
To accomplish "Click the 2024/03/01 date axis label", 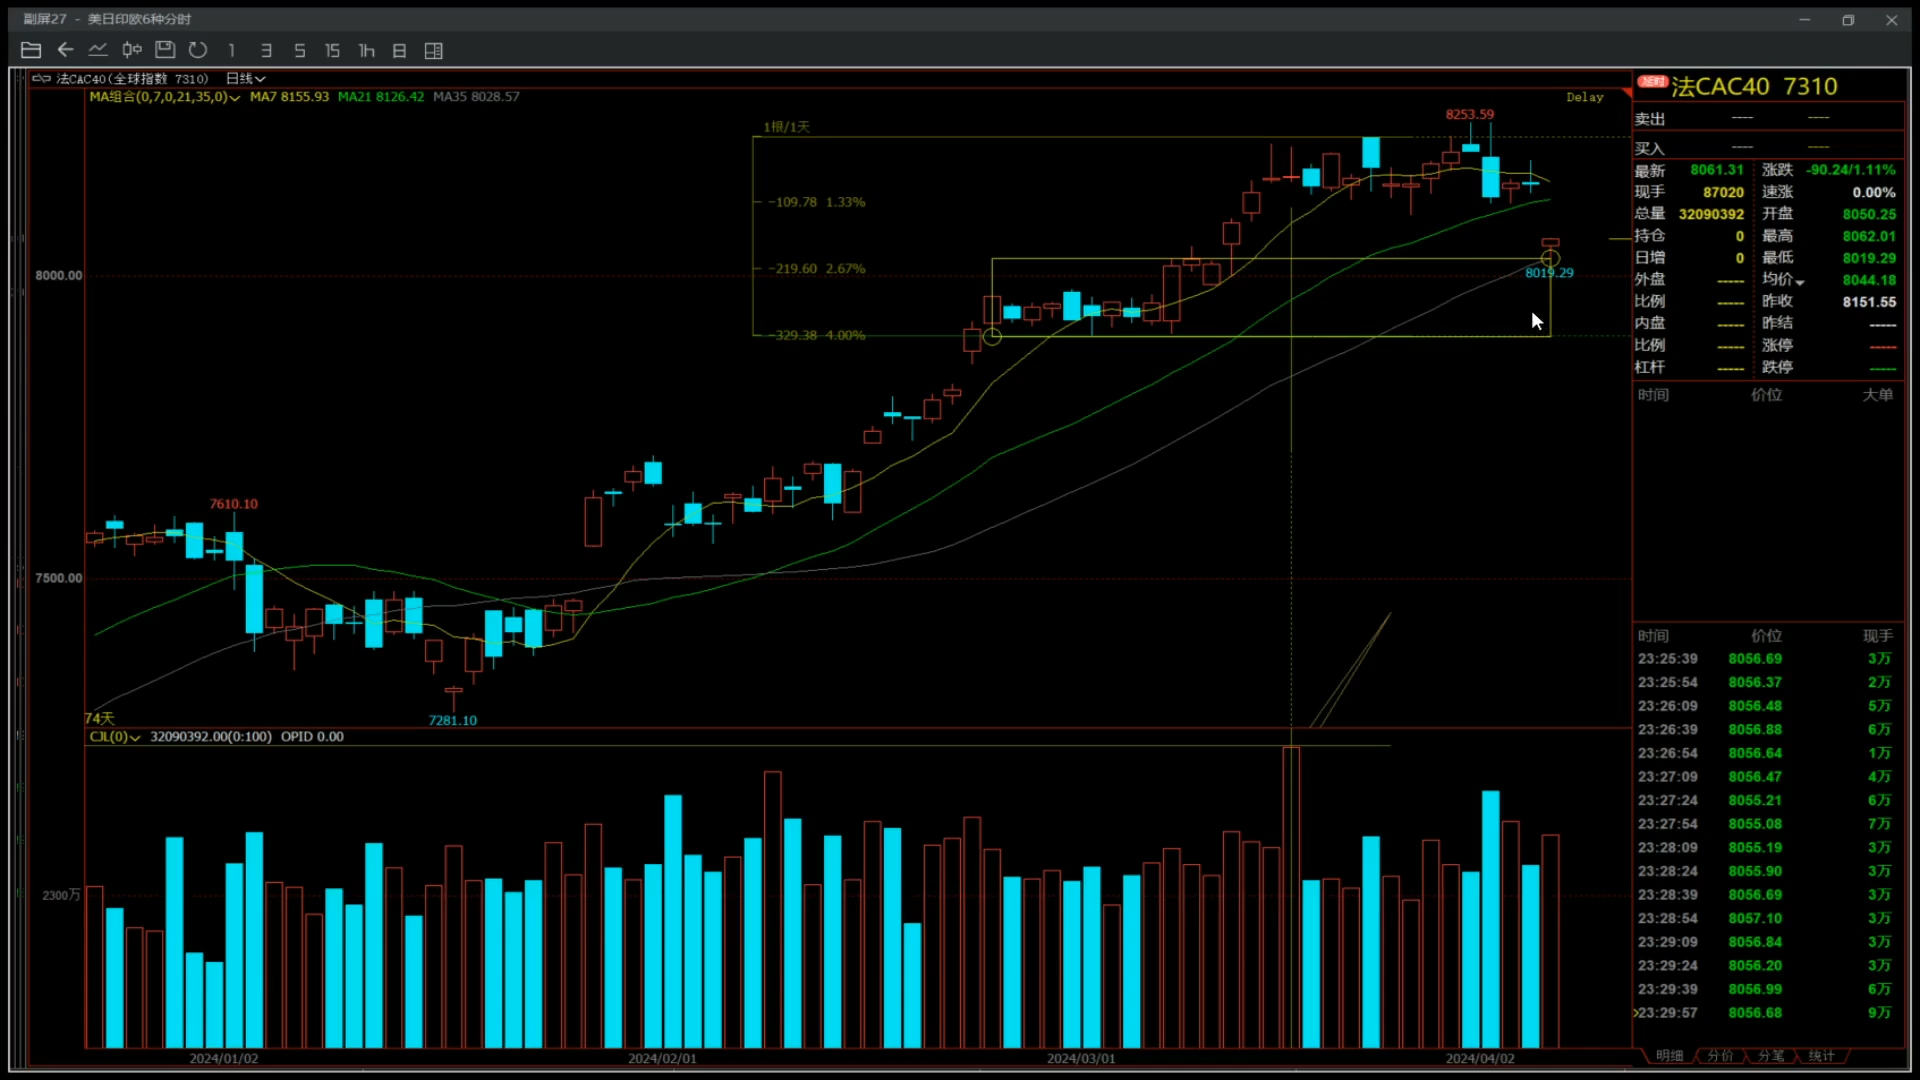I will pyautogui.click(x=1081, y=1058).
